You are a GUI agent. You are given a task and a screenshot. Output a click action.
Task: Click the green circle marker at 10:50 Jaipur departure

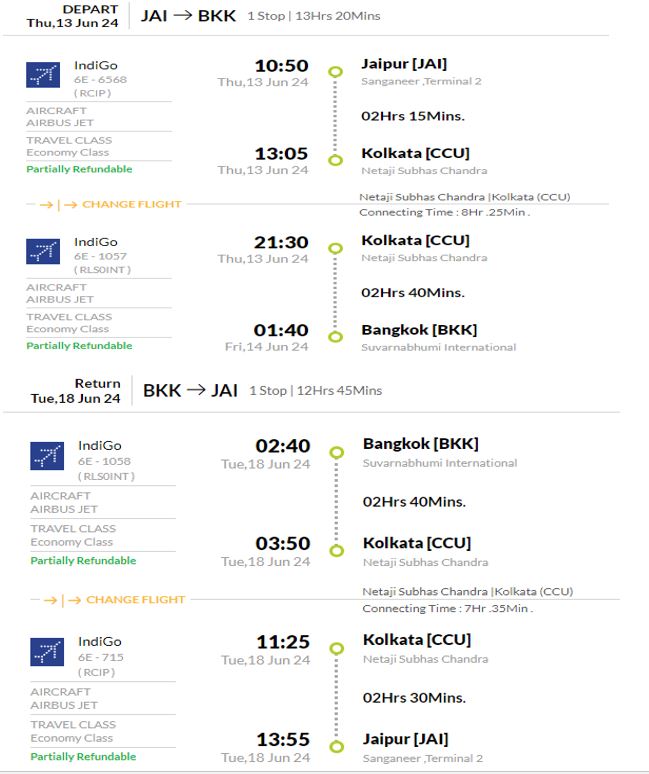pyautogui.click(x=336, y=72)
